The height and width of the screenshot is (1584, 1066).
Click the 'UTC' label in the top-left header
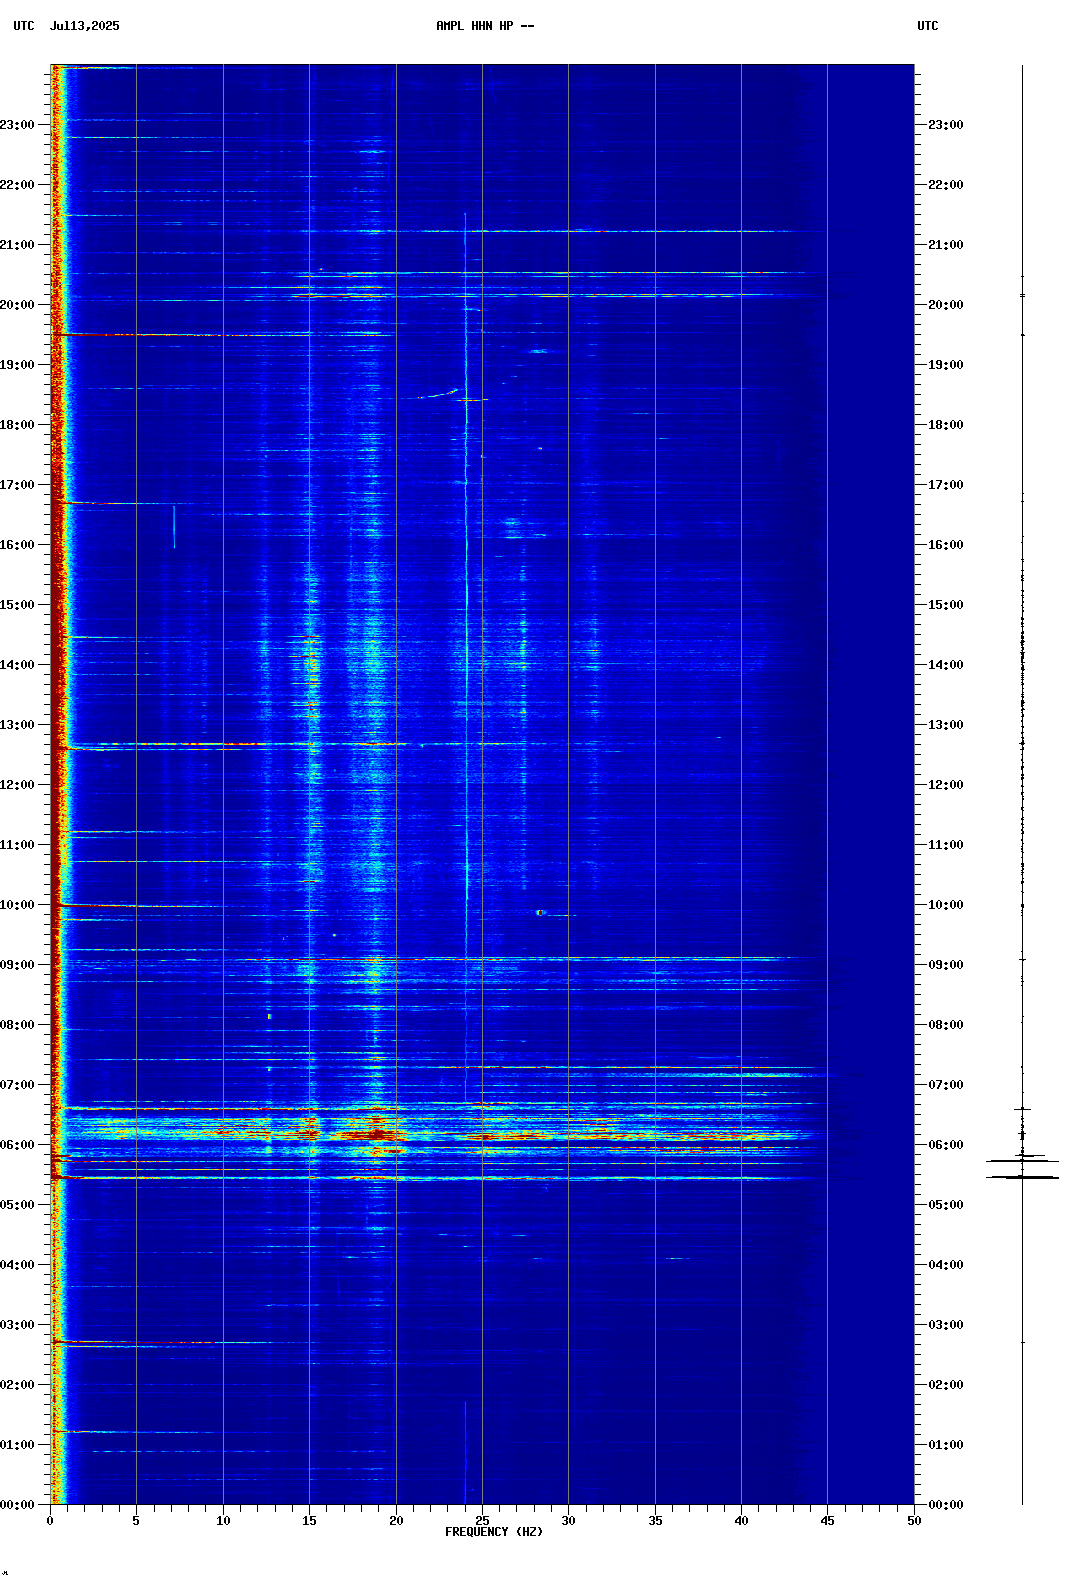[24, 26]
